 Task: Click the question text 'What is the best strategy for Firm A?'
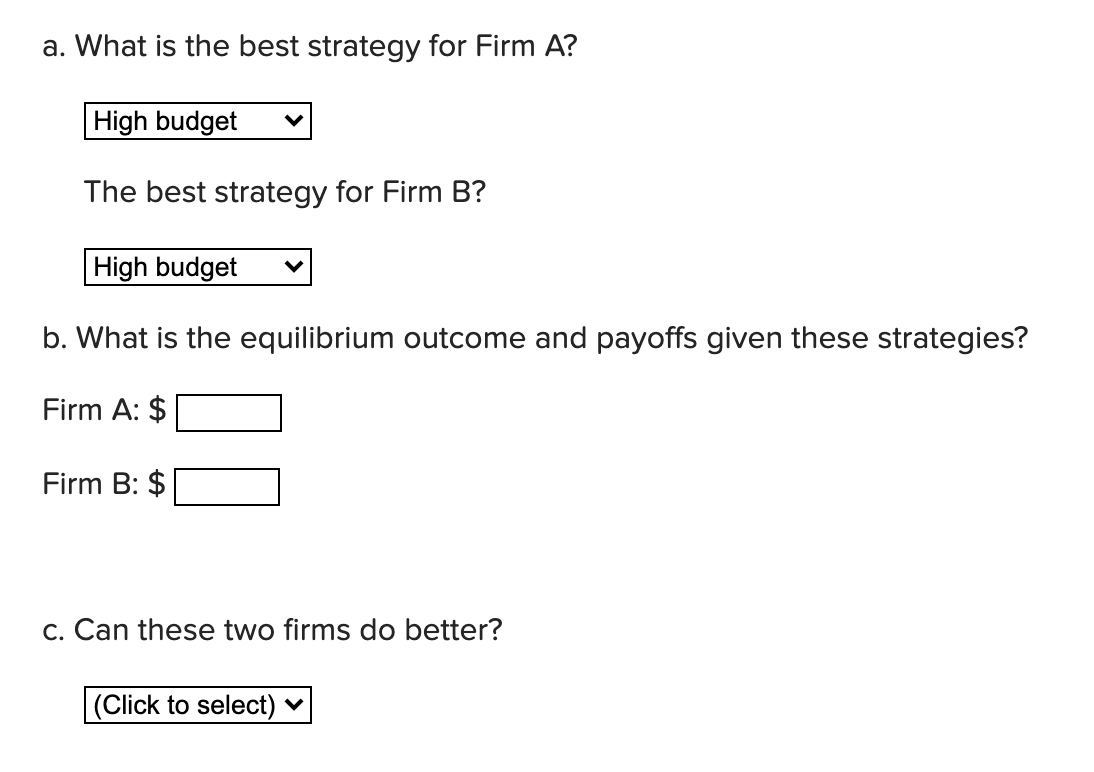pyautogui.click(x=310, y=45)
